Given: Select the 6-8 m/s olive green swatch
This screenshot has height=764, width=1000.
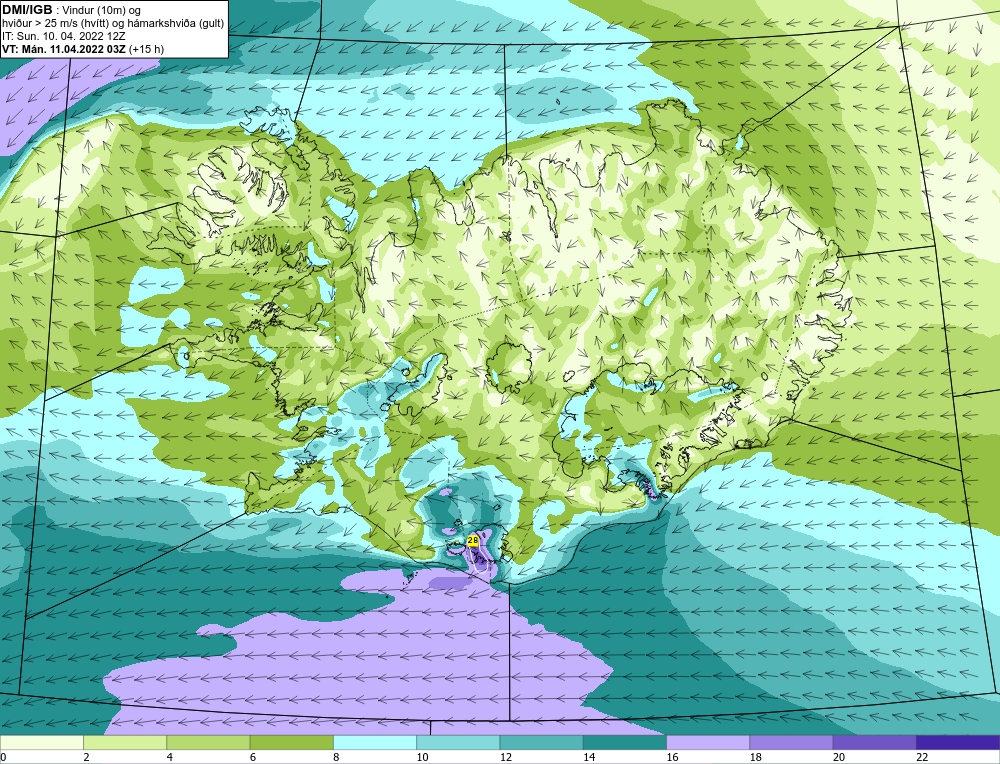Looking at the screenshot, I should 291,743.
